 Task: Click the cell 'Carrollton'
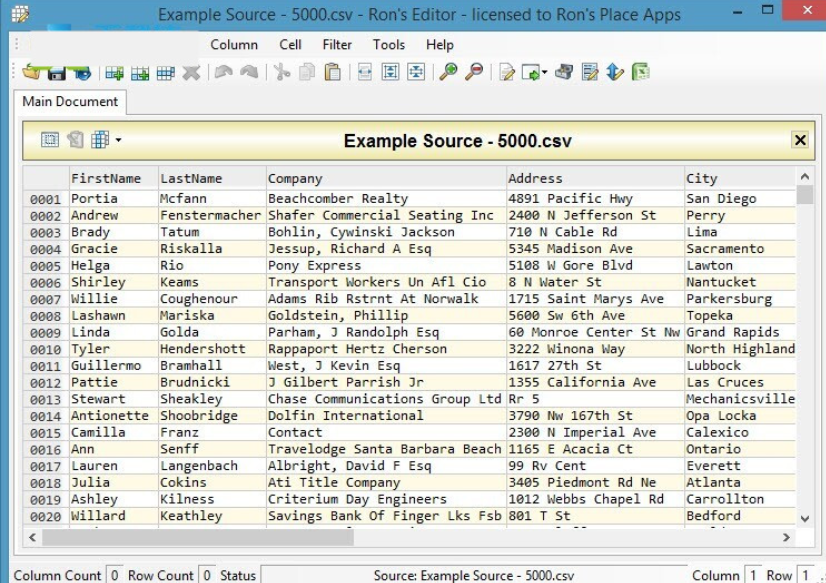click(x=740, y=499)
